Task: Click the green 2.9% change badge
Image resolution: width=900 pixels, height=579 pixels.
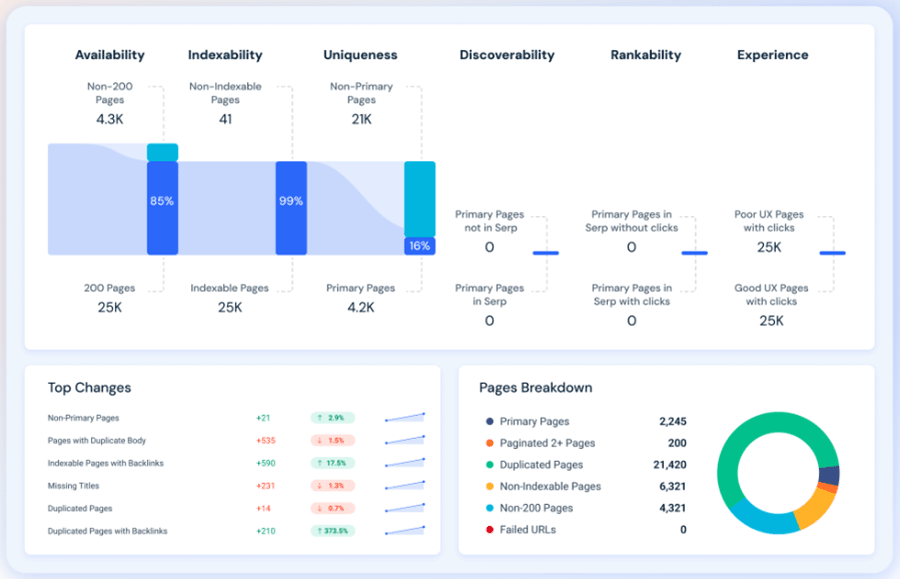Action: (x=333, y=418)
